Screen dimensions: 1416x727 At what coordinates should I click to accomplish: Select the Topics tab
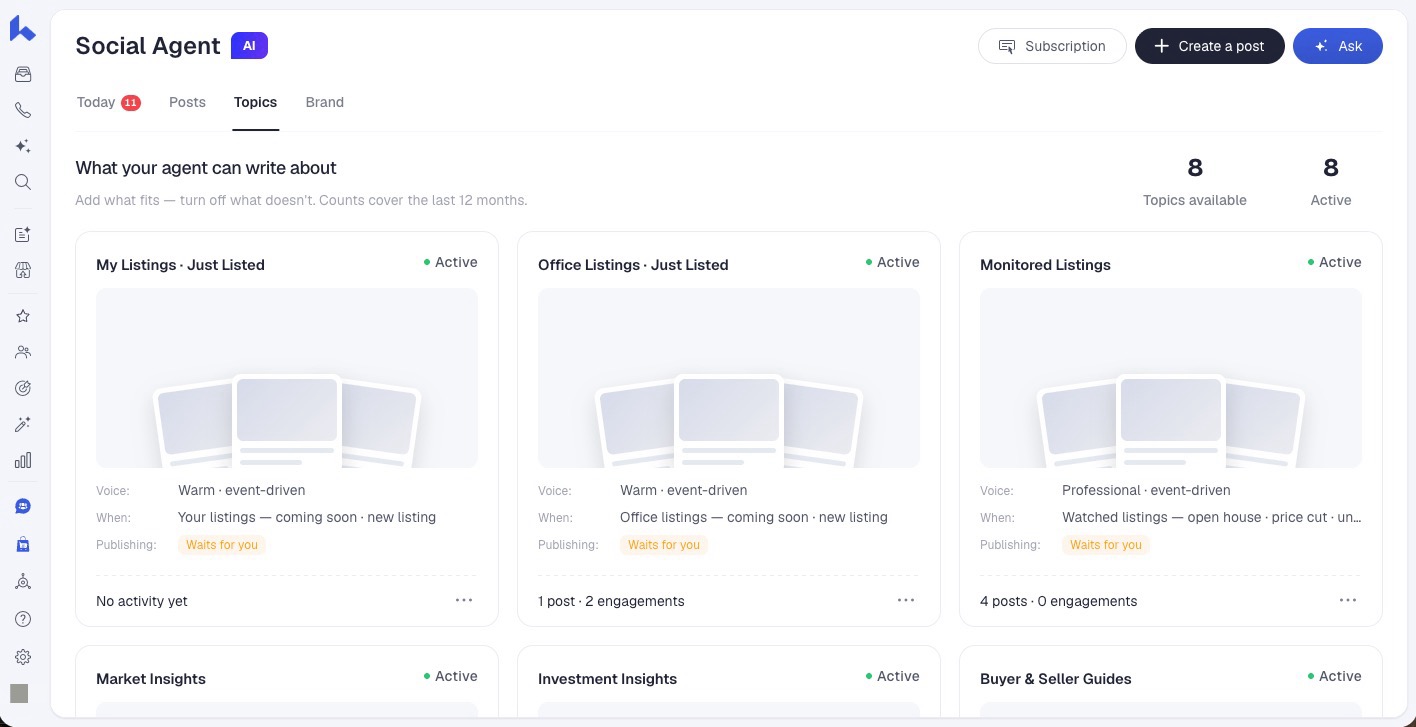(x=255, y=102)
